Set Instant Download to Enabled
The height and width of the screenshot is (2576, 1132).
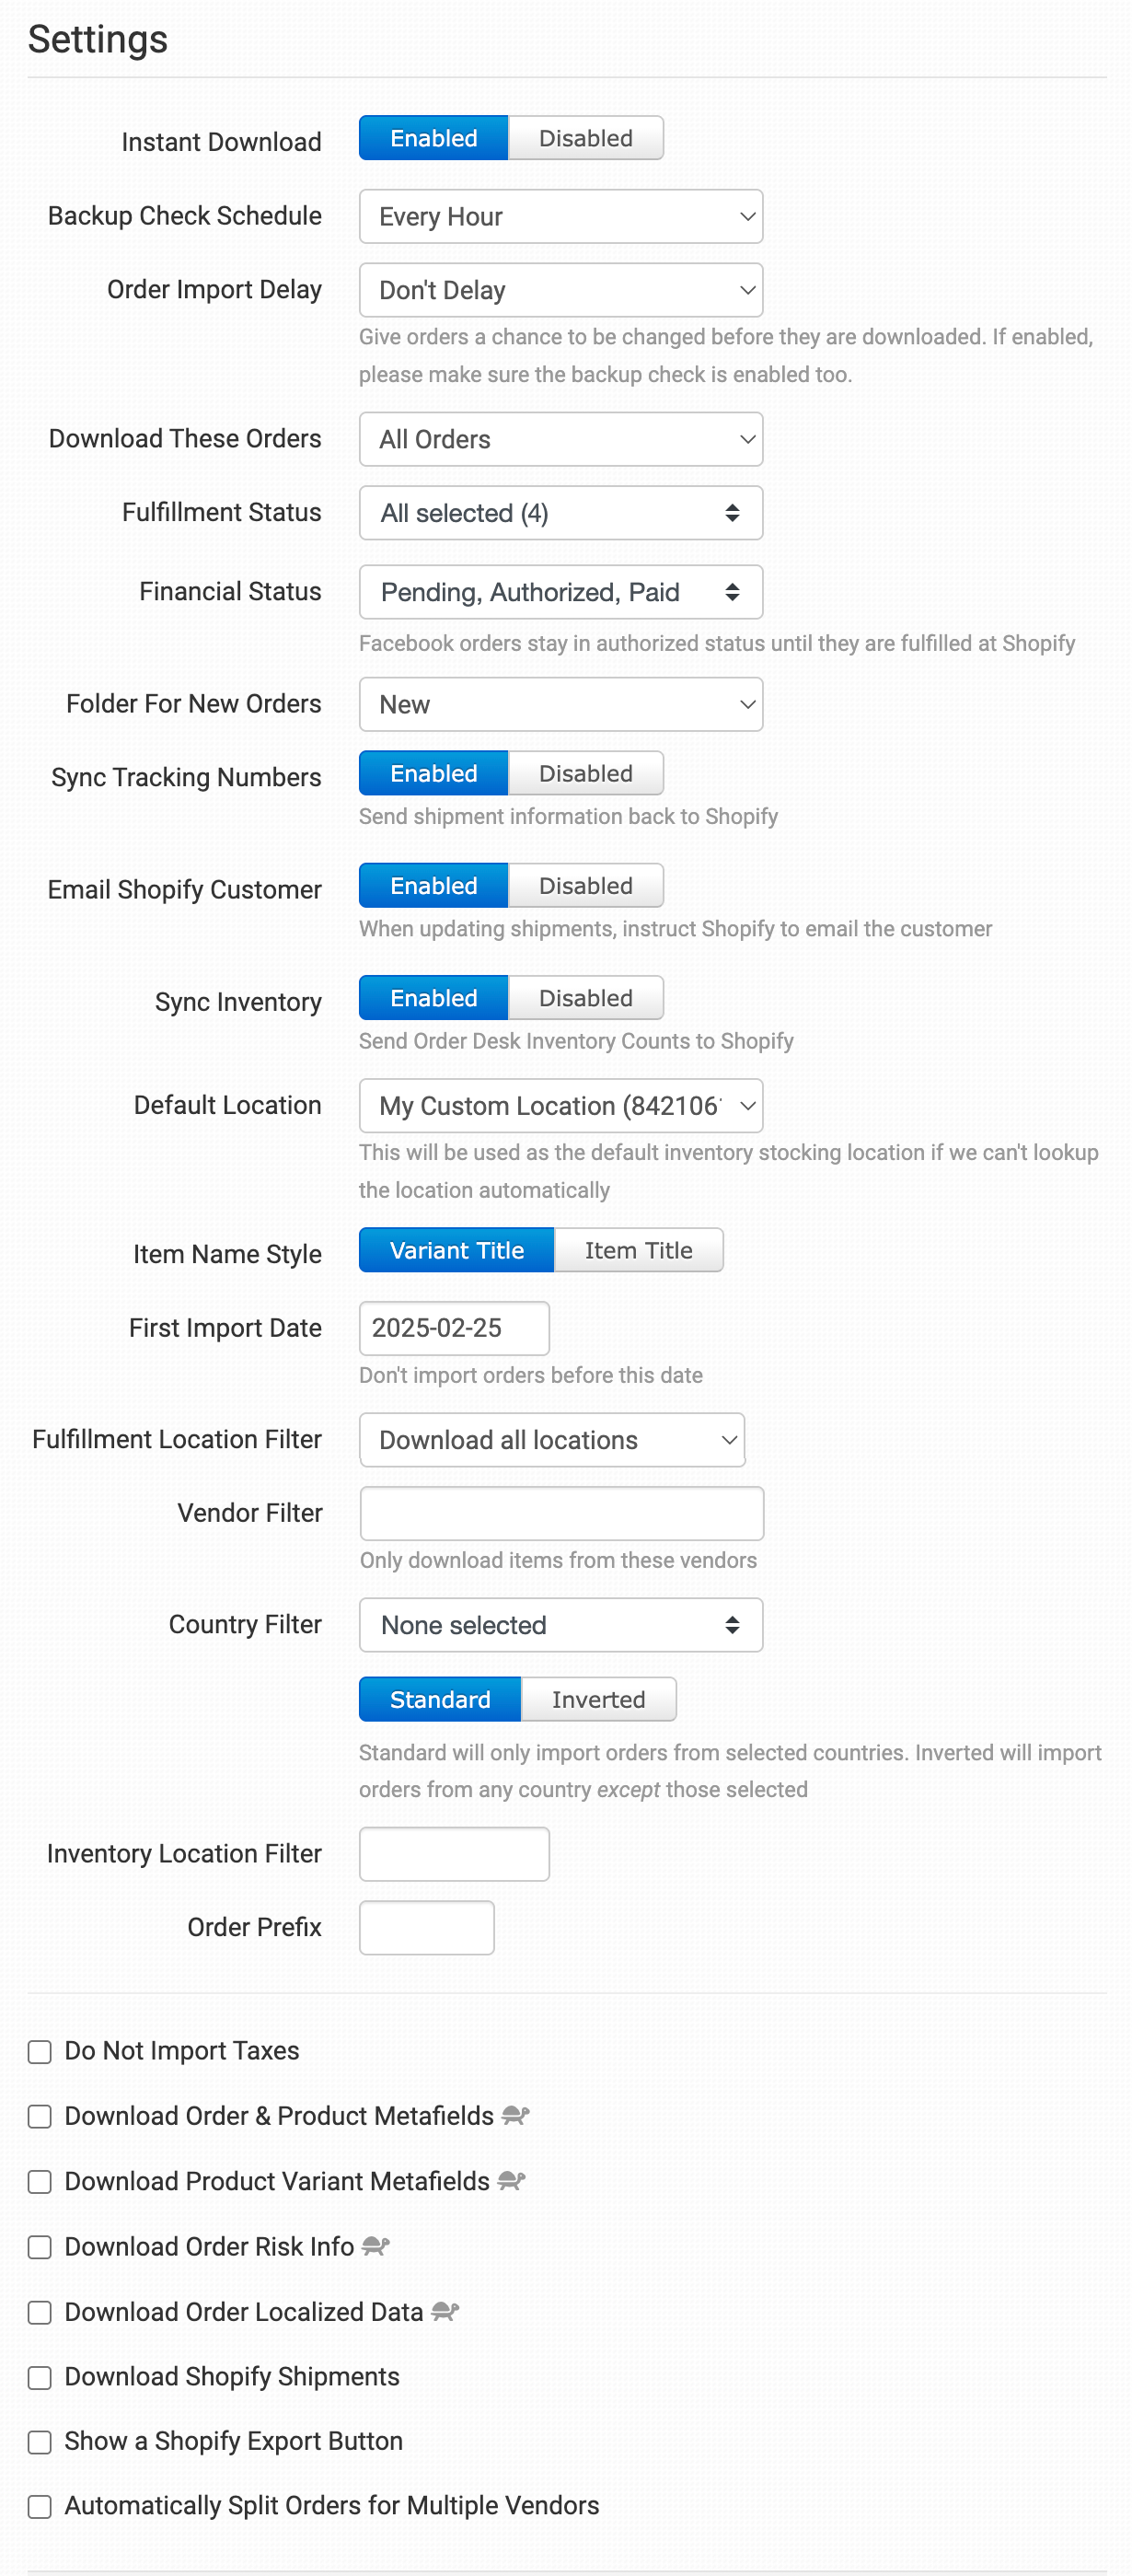433,138
